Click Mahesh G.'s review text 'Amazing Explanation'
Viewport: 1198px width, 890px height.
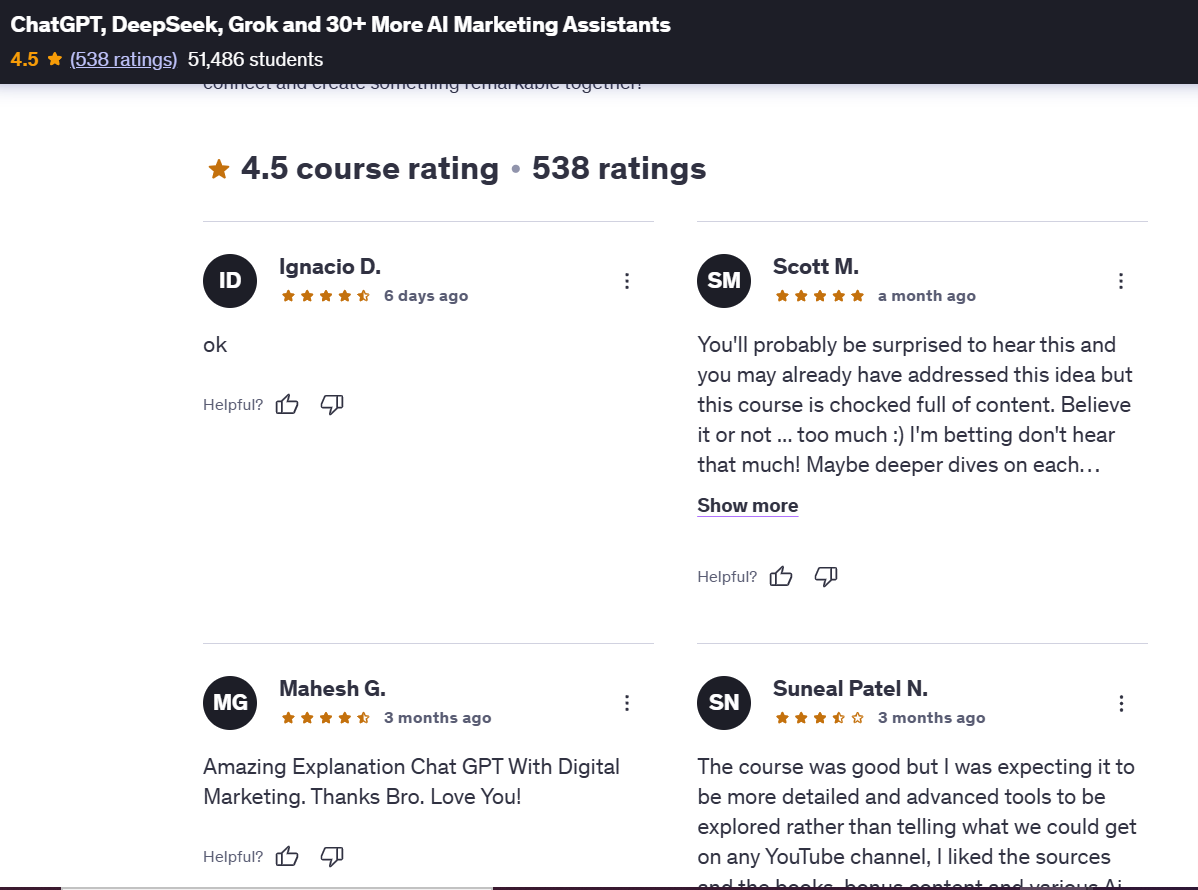(411, 782)
